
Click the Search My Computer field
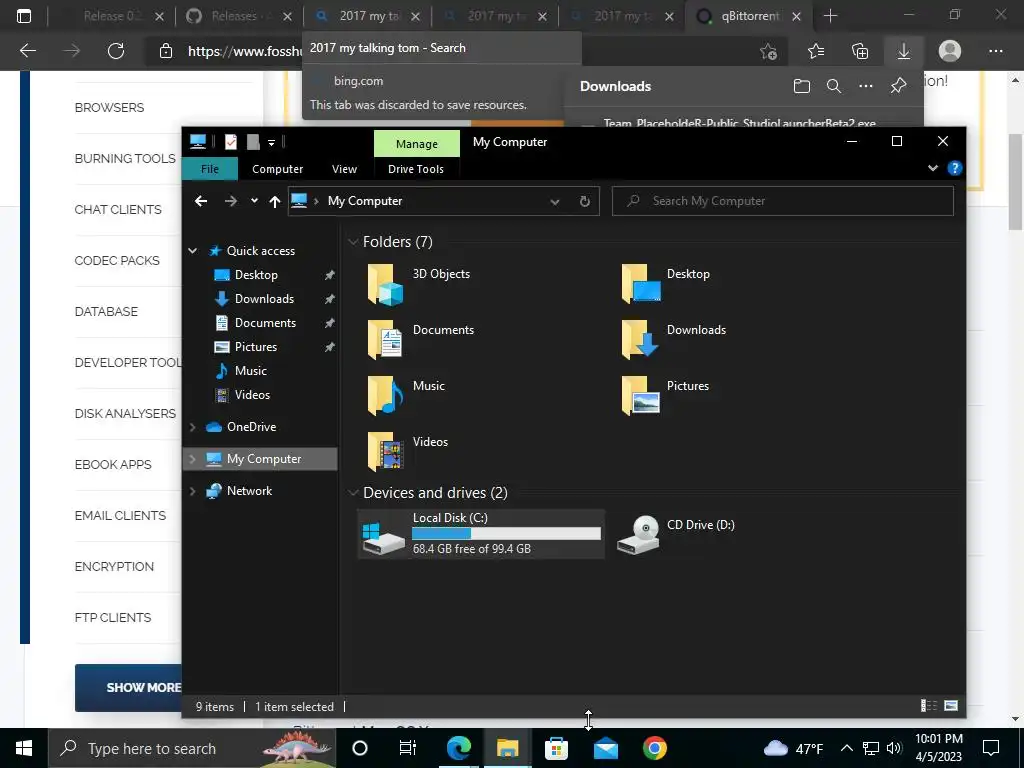click(x=782, y=201)
